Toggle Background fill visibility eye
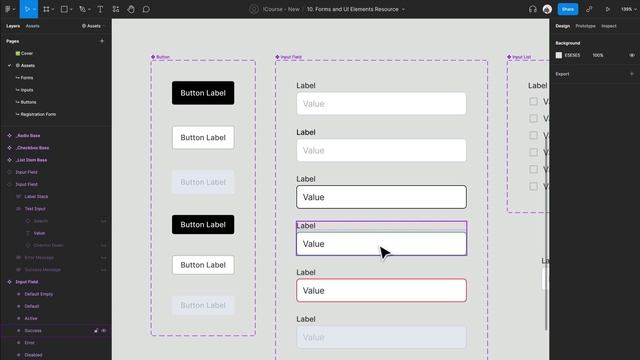 tap(631, 55)
